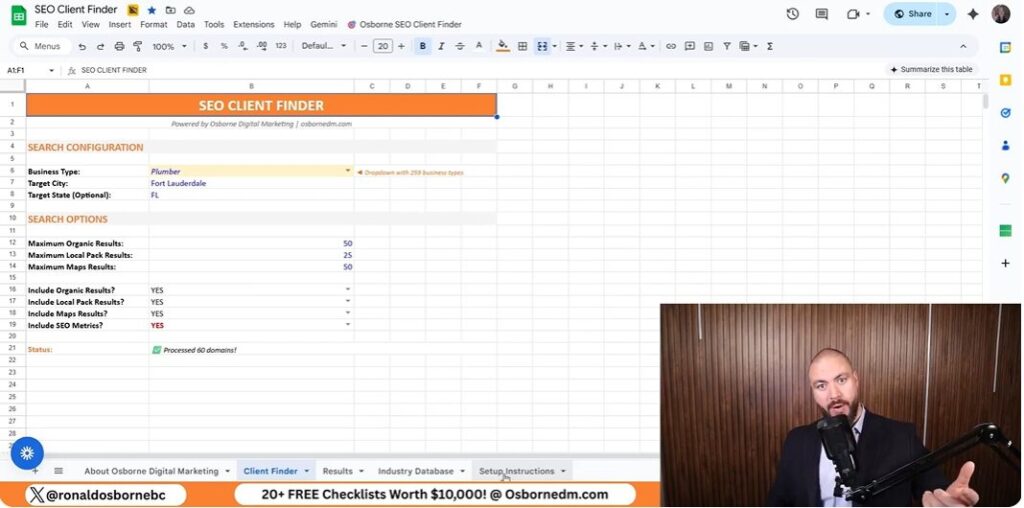Image resolution: width=1024 pixels, height=508 pixels.
Task: Create a filter icon
Action: pyautogui.click(x=727, y=46)
